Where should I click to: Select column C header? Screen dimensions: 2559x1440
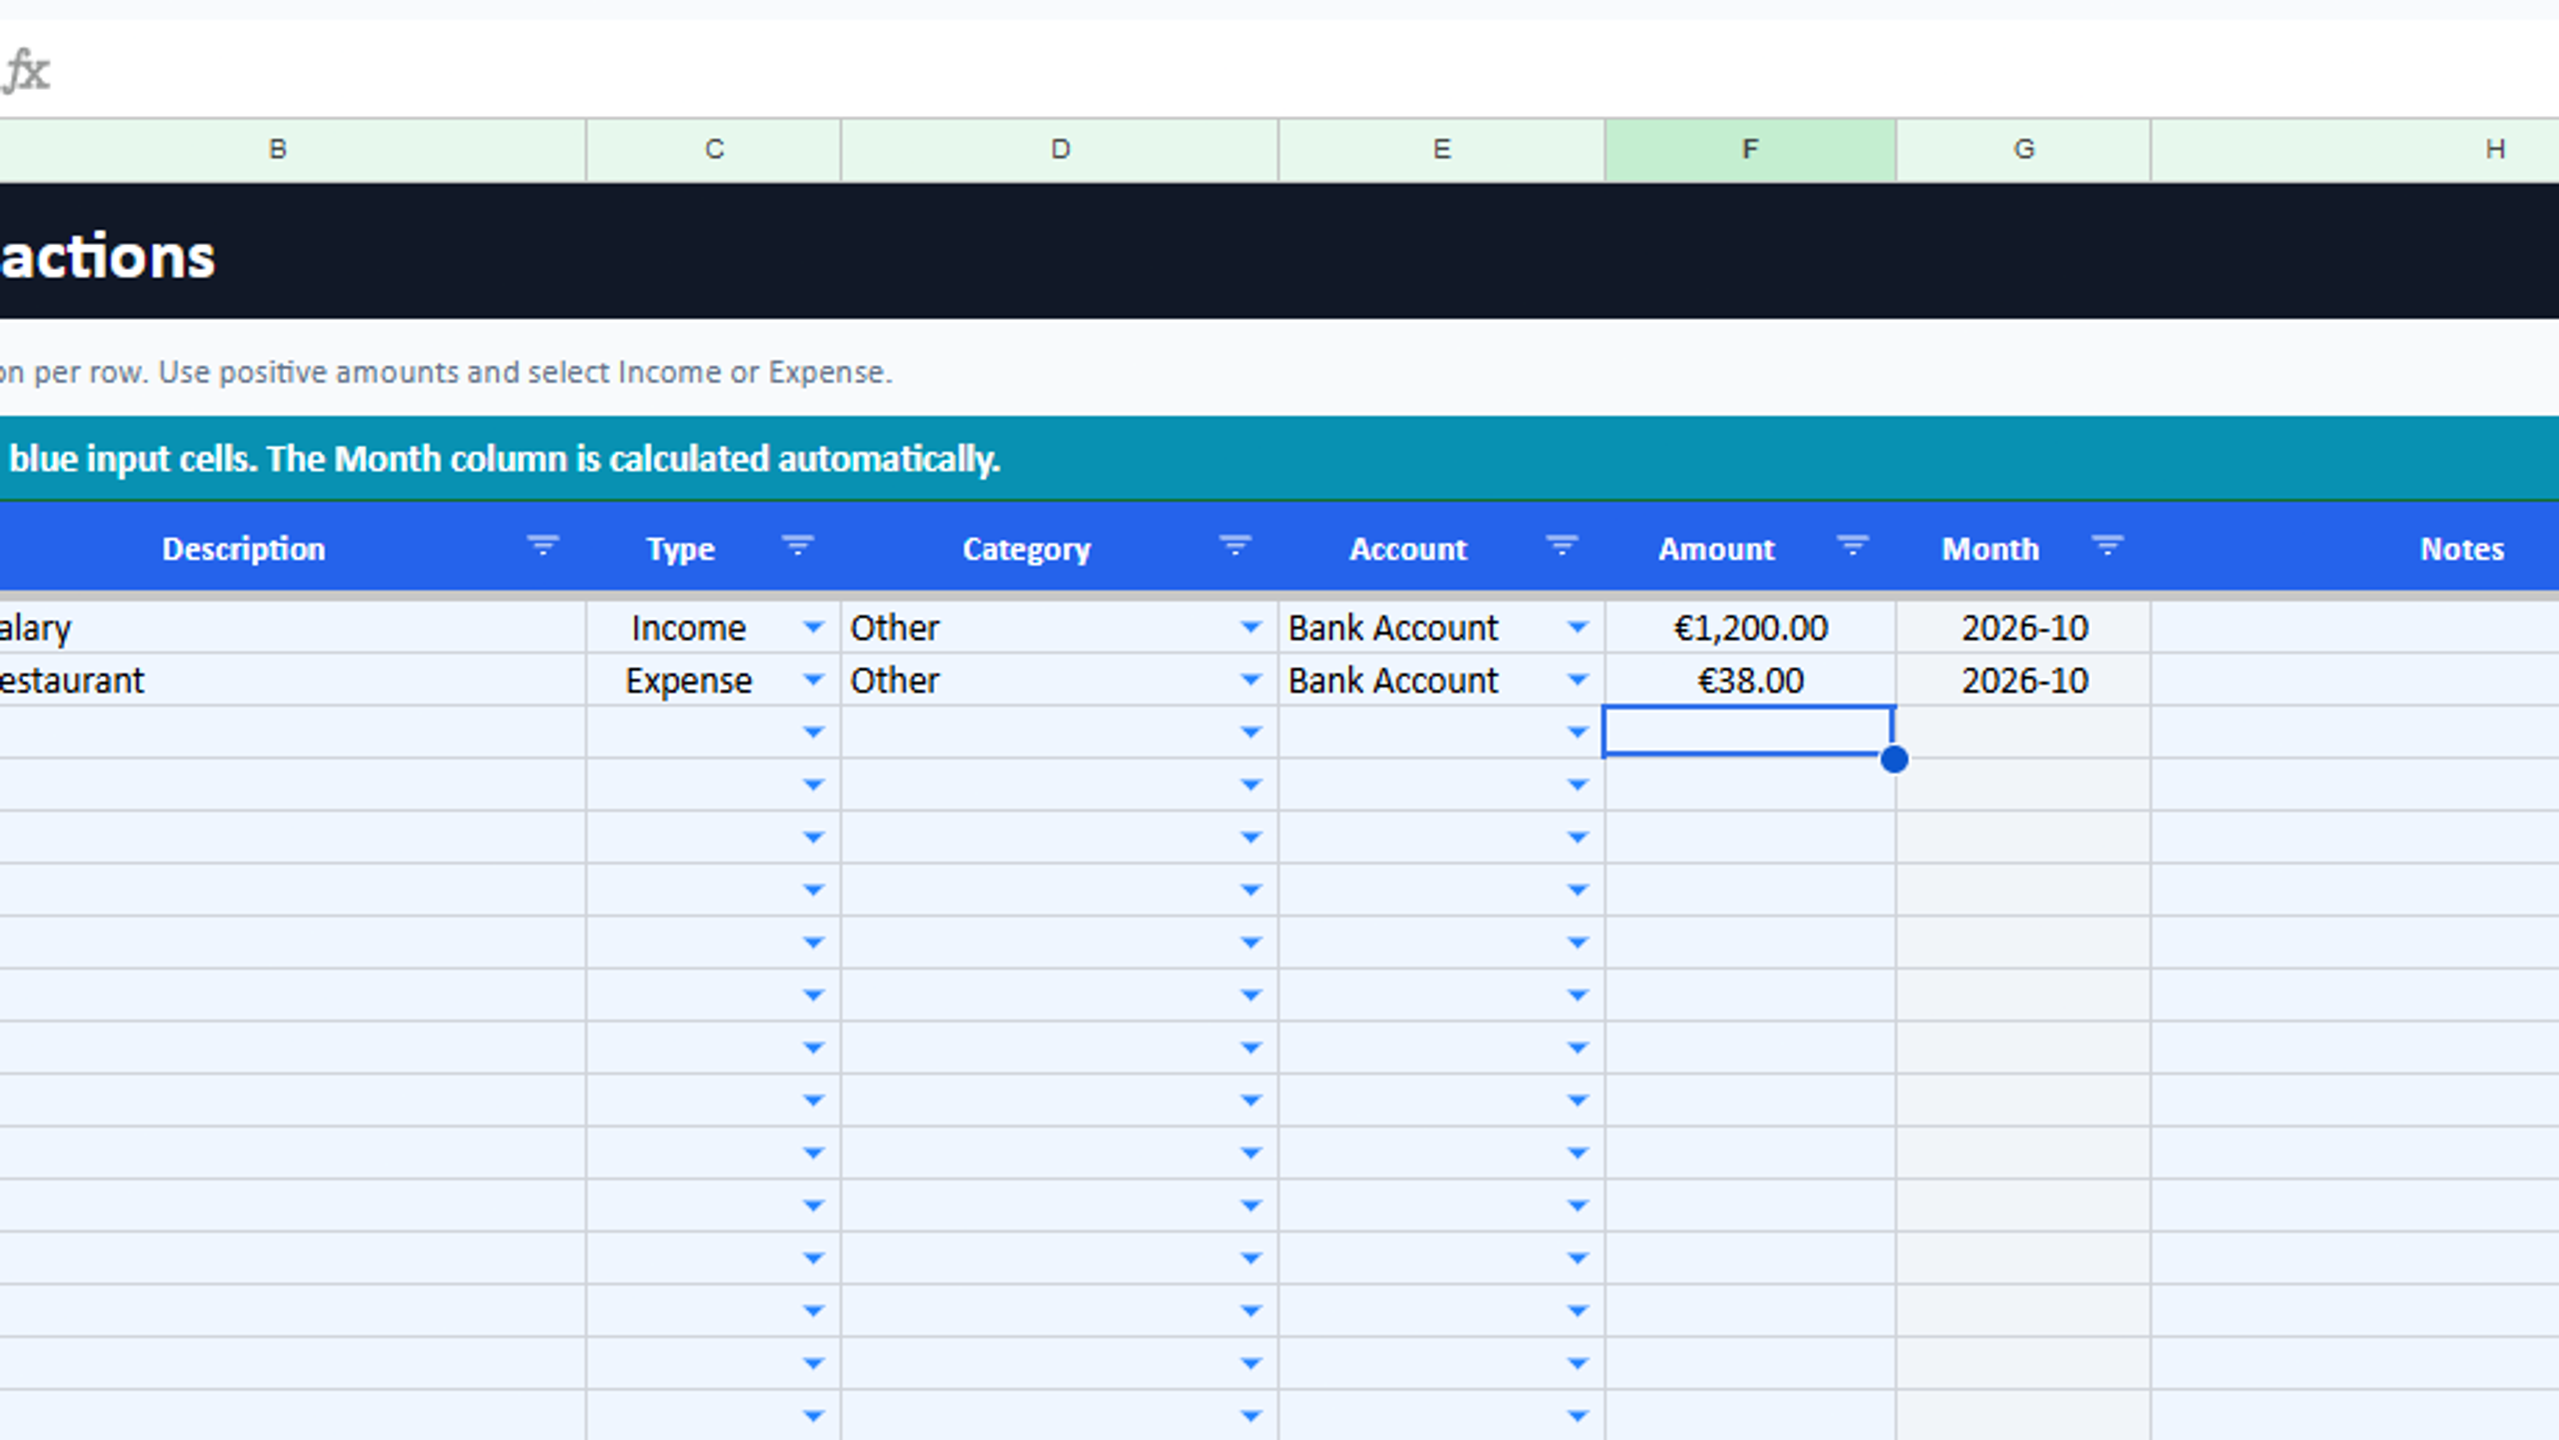tap(714, 150)
